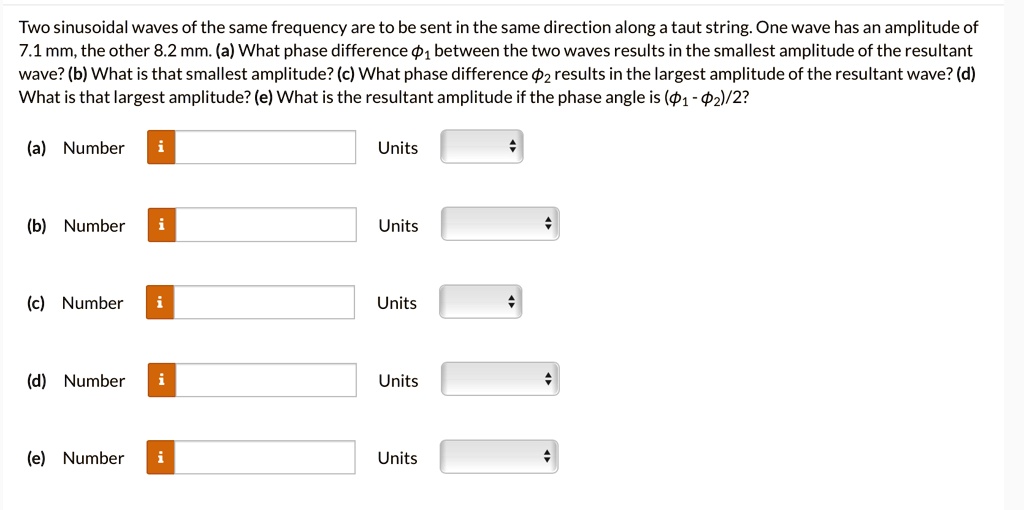This screenshot has height=510, width=1024.
Task: Click the orange info icon for part (a)
Action: [161, 148]
